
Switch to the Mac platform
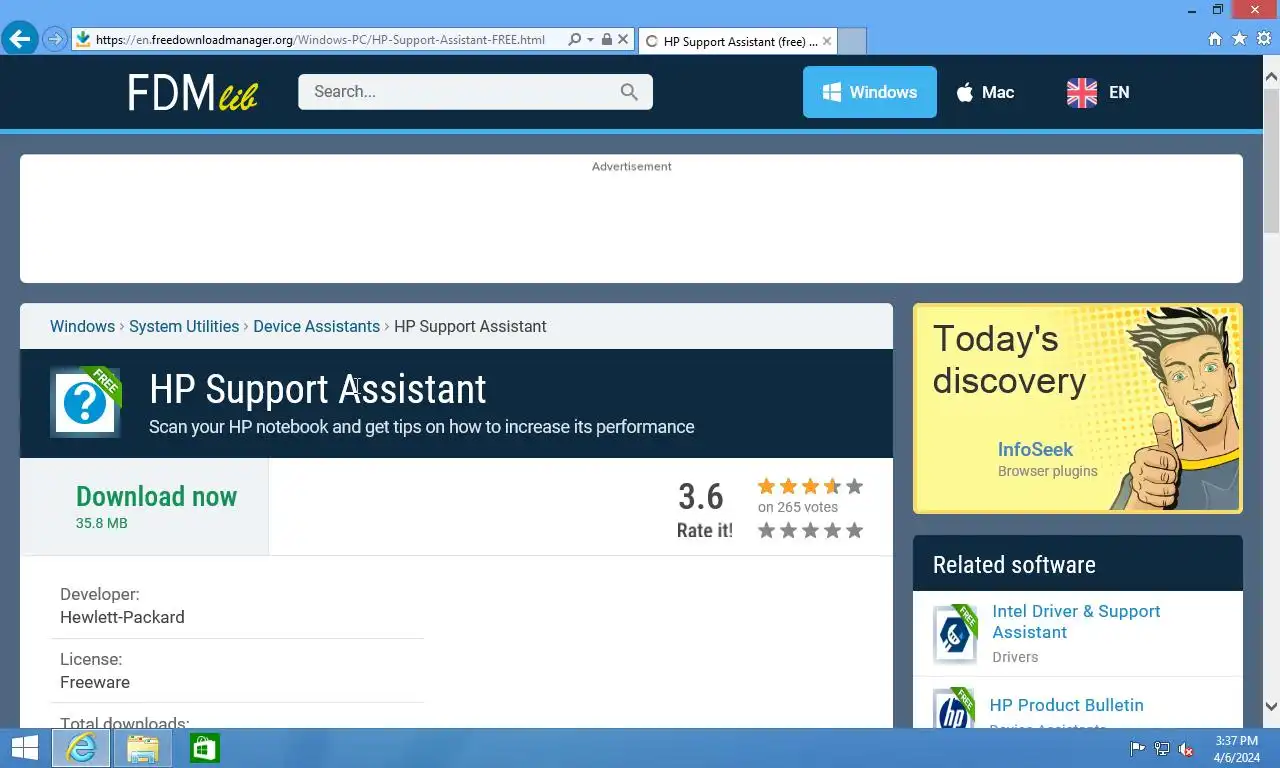(985, 92)
